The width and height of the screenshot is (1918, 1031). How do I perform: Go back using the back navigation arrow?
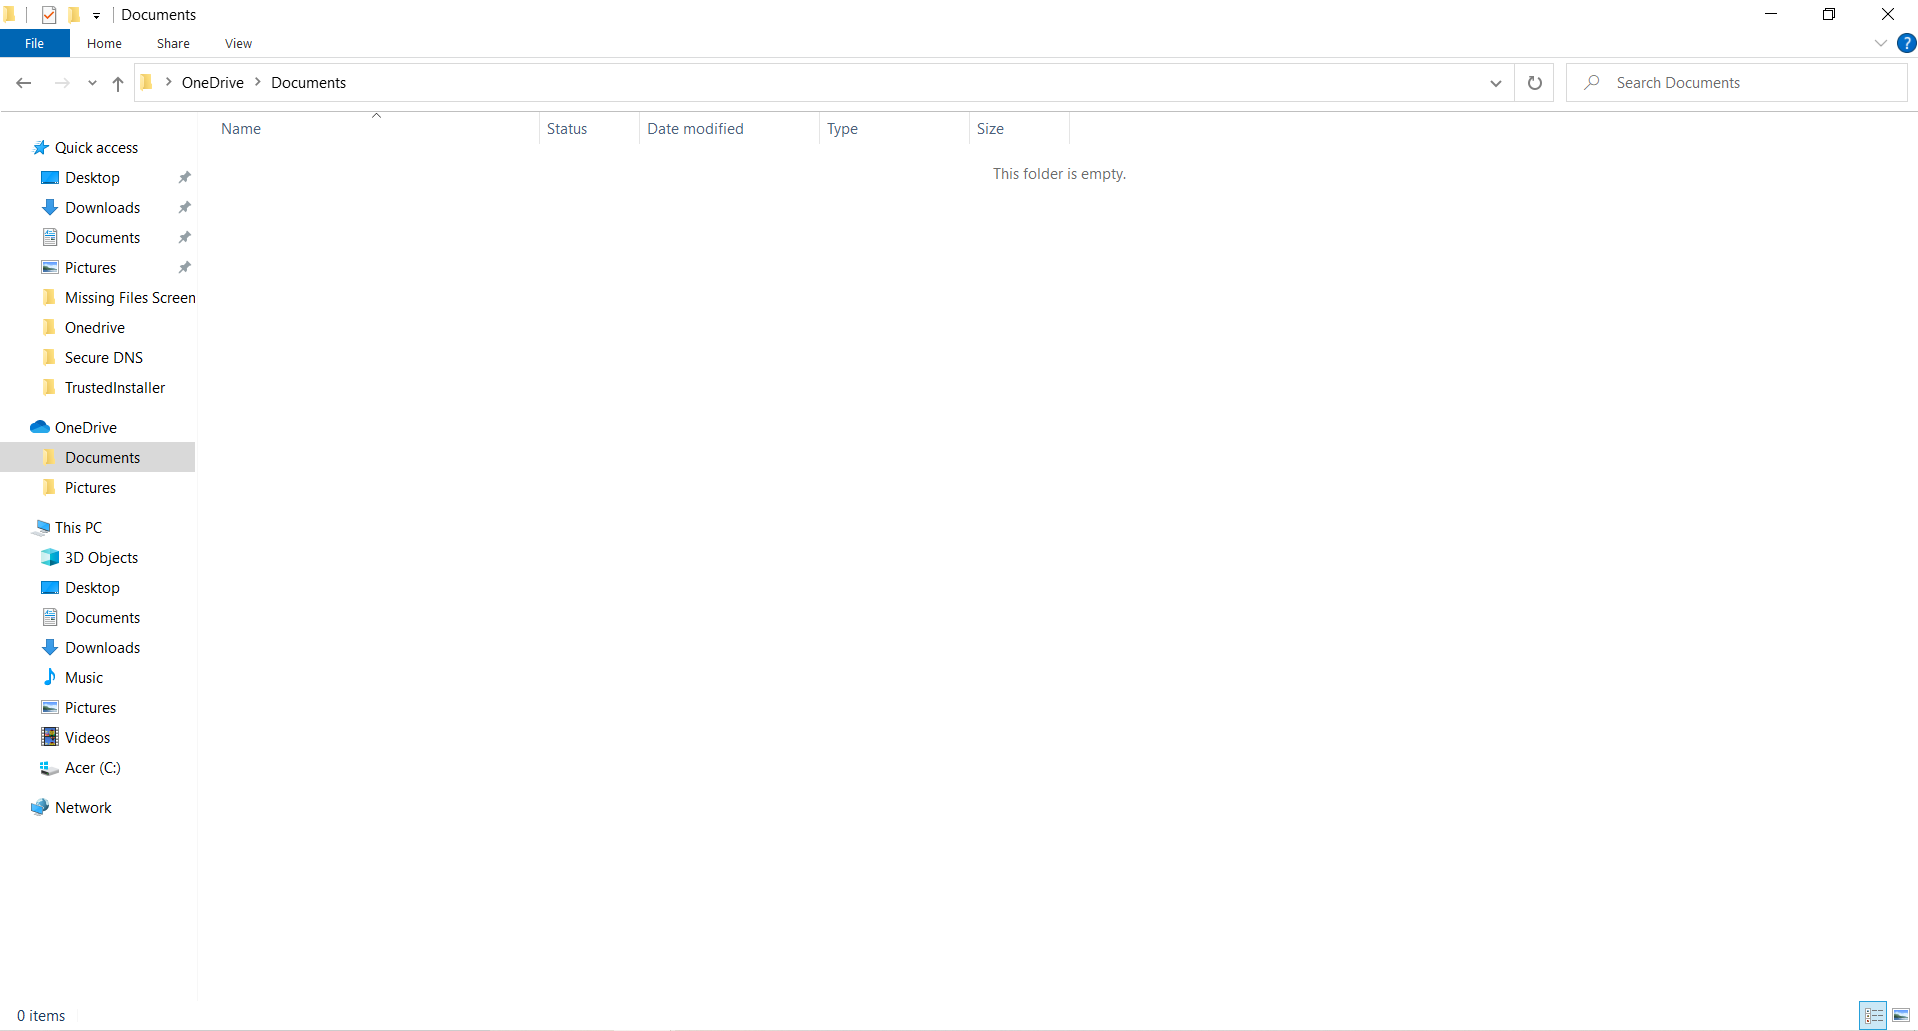pyautogui.click(x=23, y=83)
